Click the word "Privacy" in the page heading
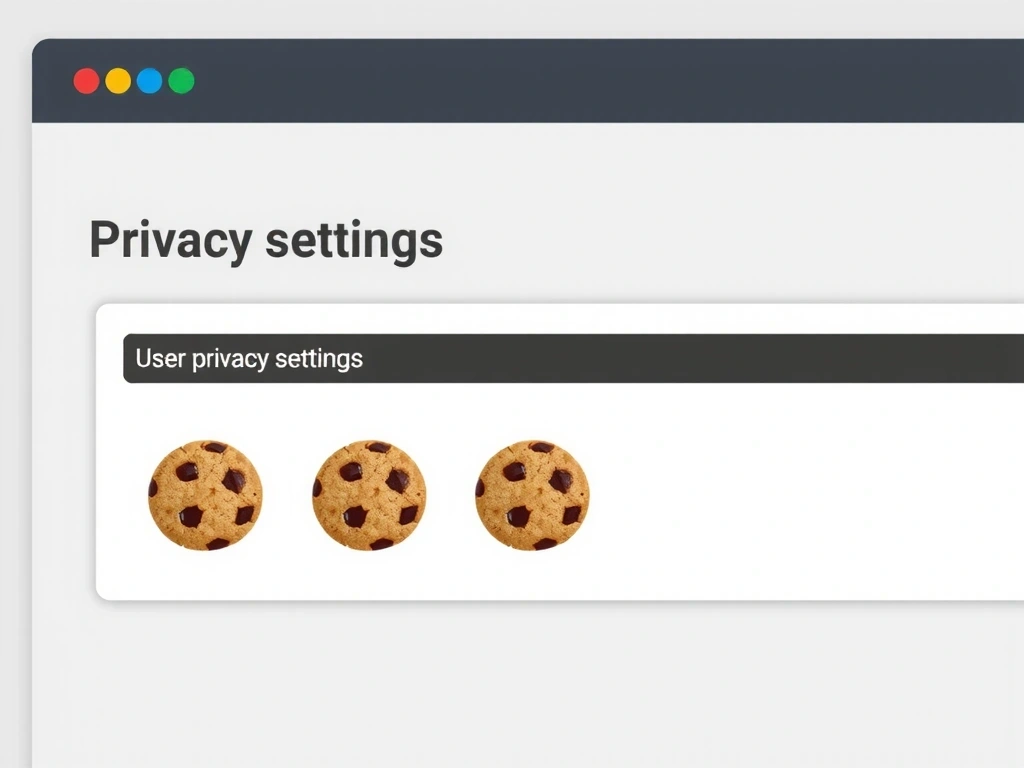1024x768 pixels. point(171,241)
